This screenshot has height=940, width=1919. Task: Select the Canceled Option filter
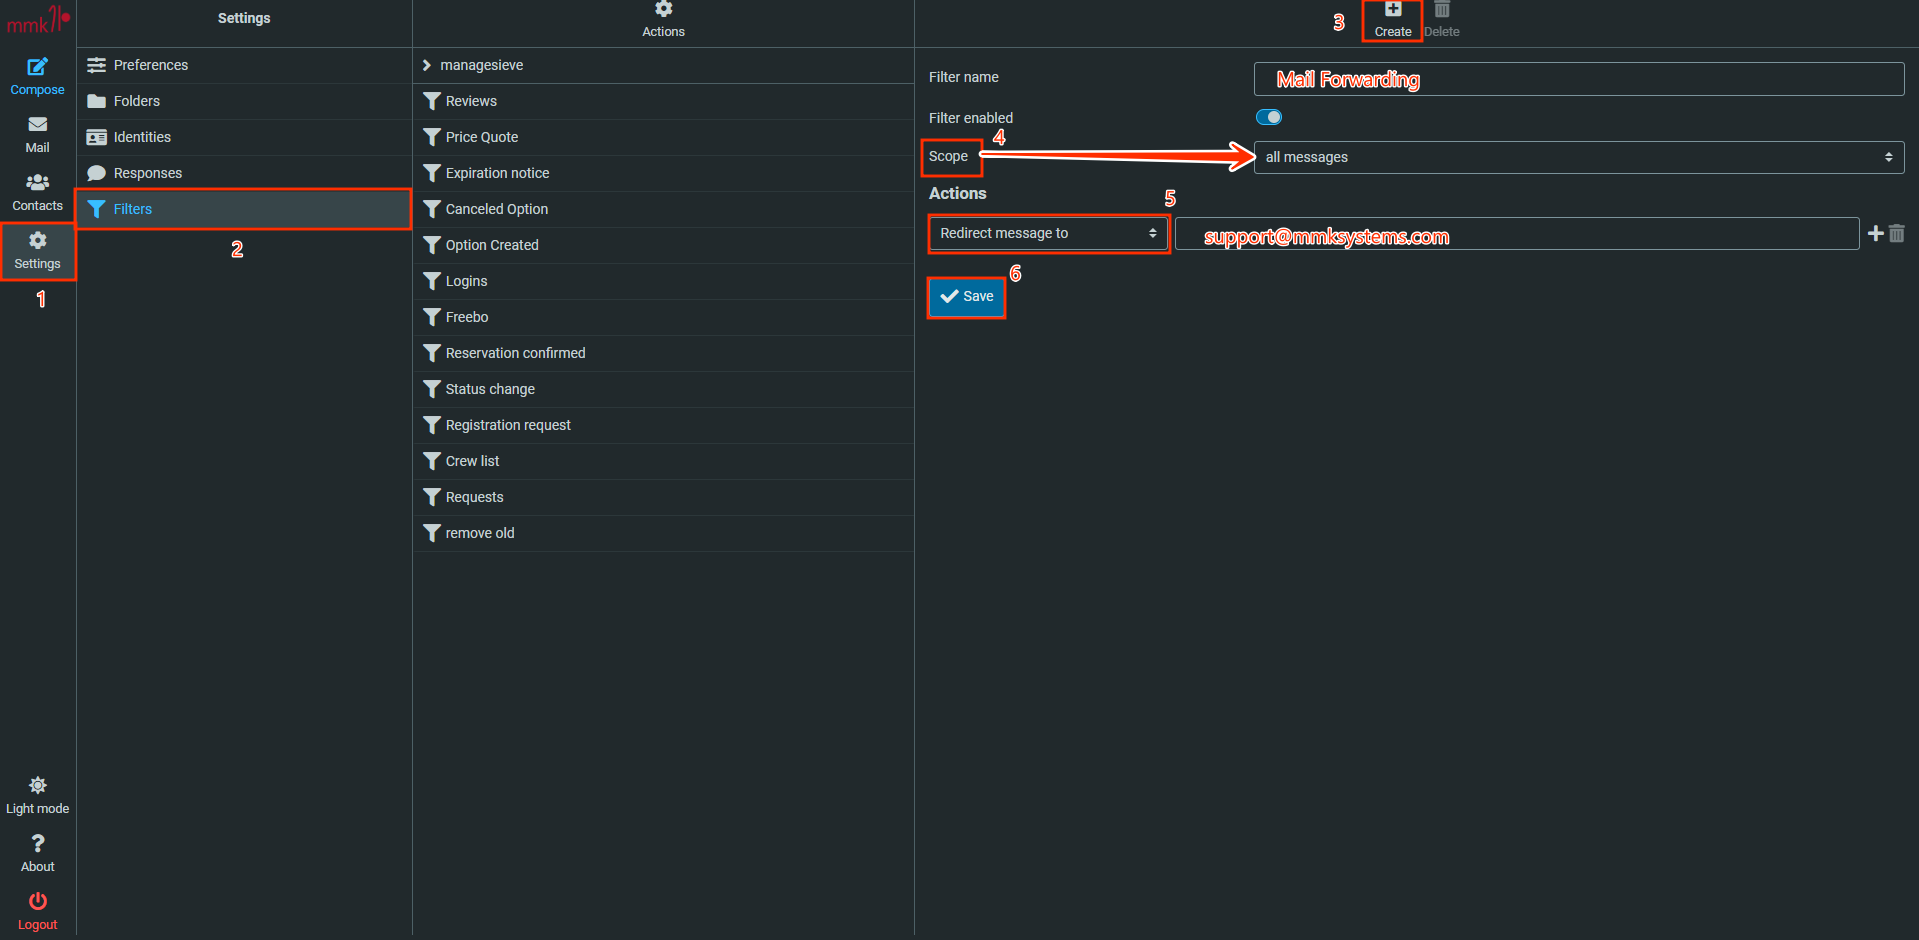click(x=664, y=209)
